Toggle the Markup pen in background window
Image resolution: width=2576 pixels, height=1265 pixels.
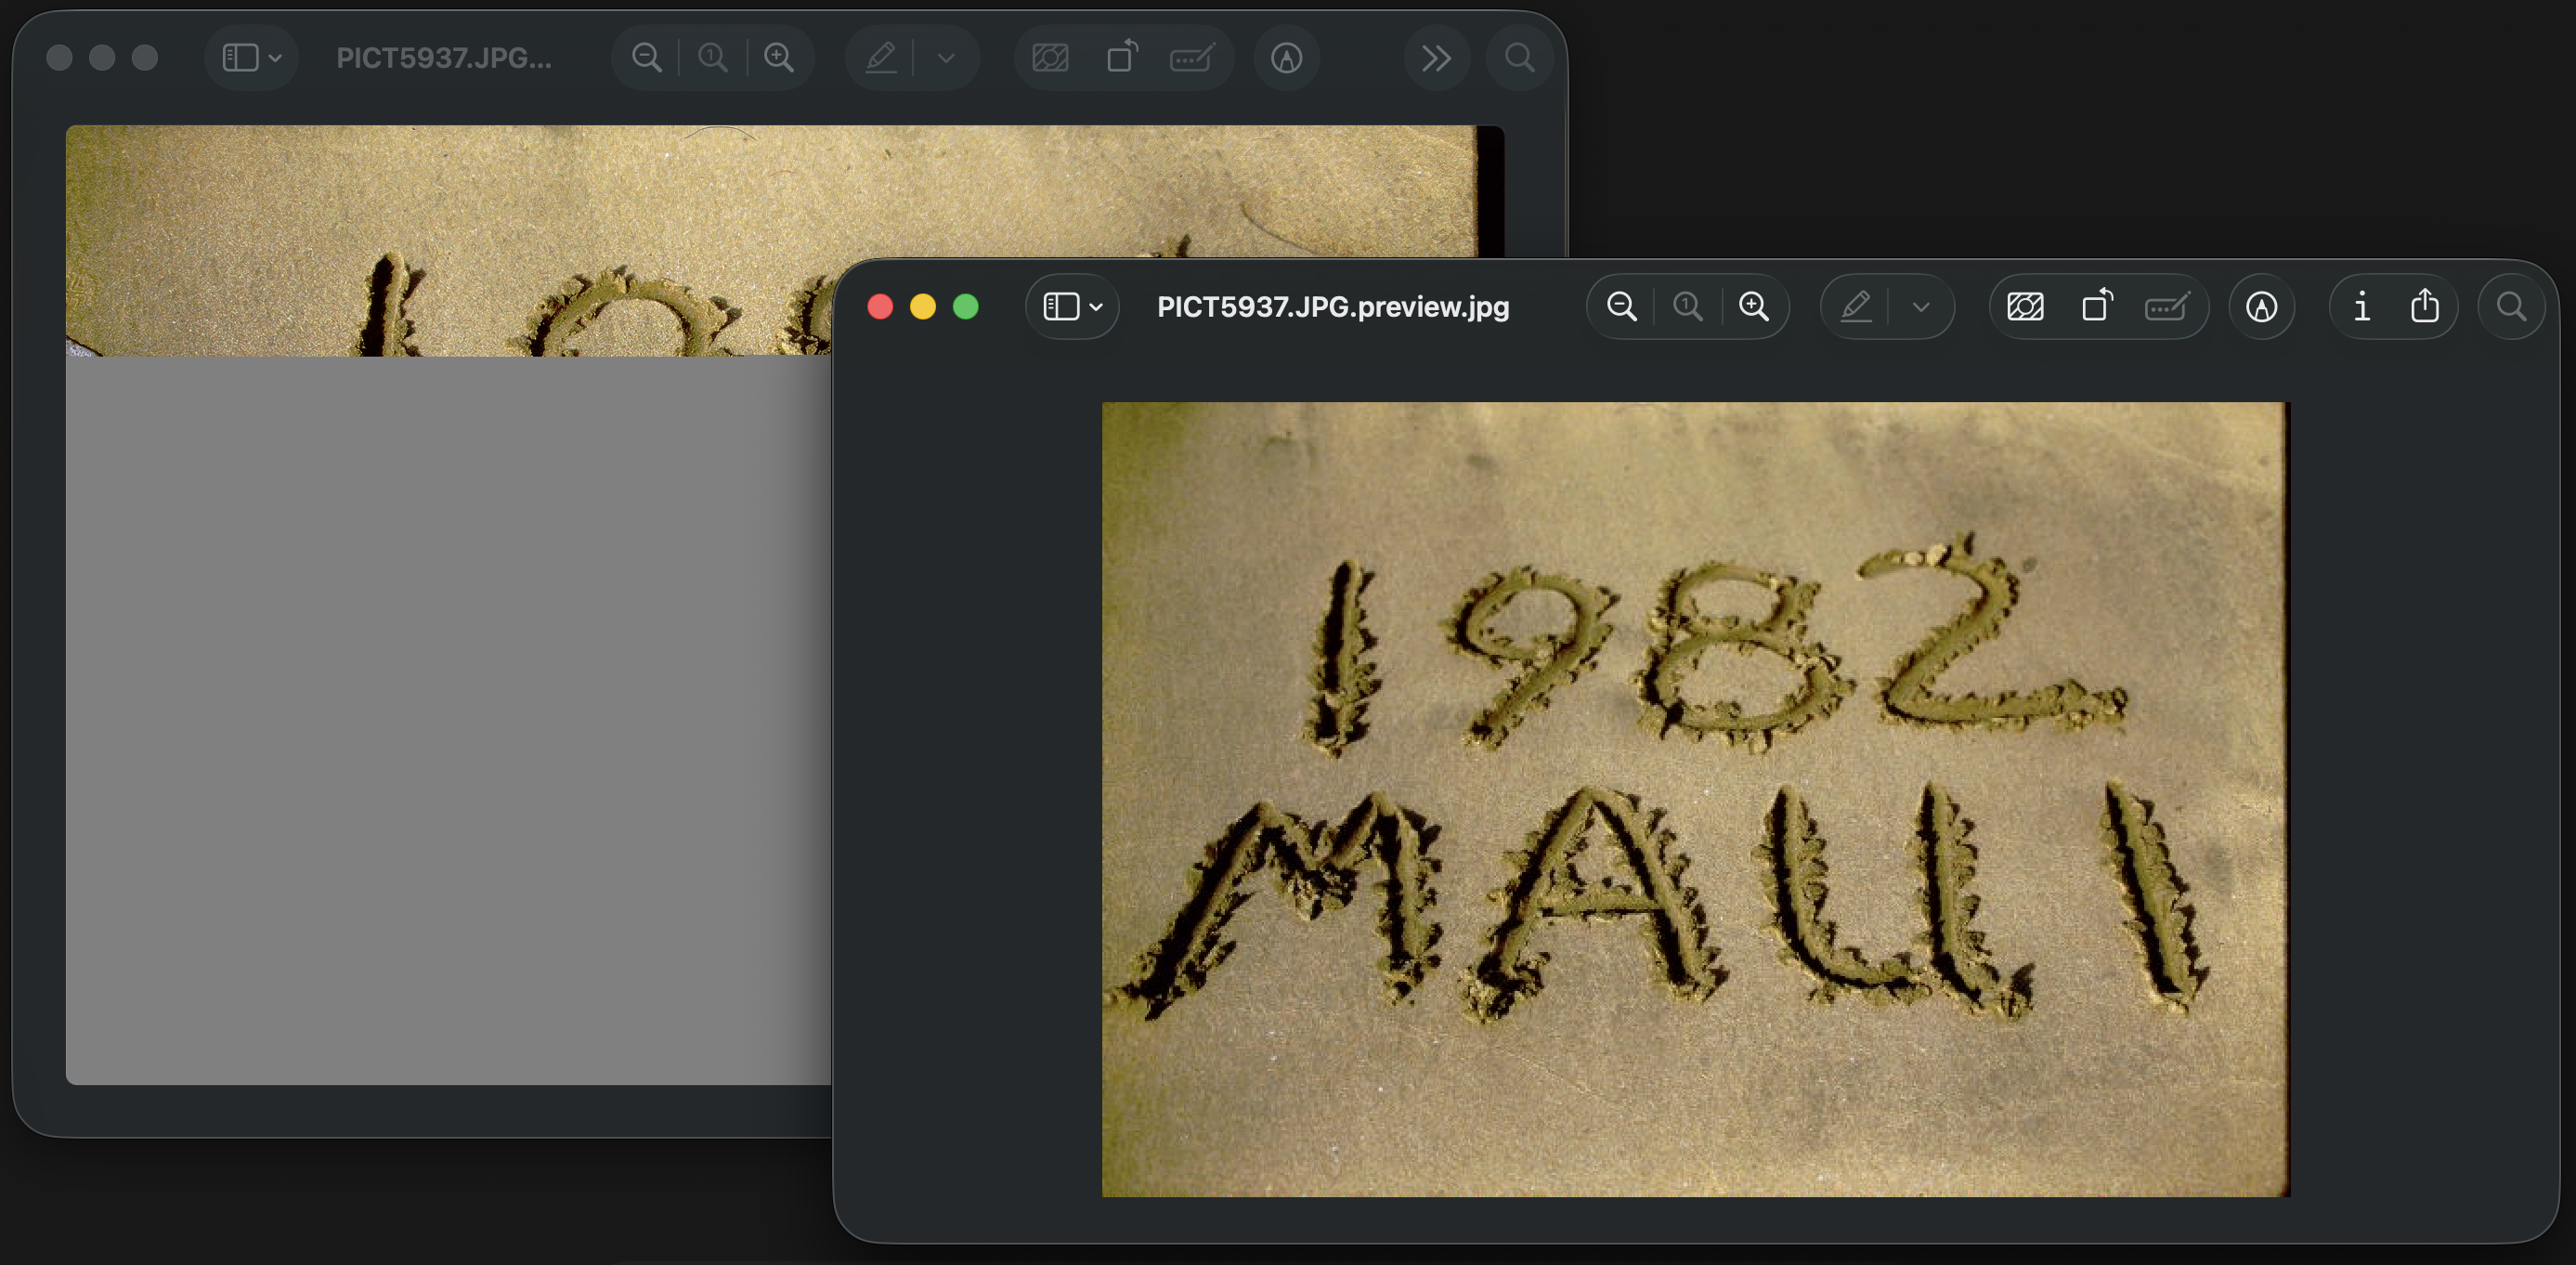(x=880, y=57)
